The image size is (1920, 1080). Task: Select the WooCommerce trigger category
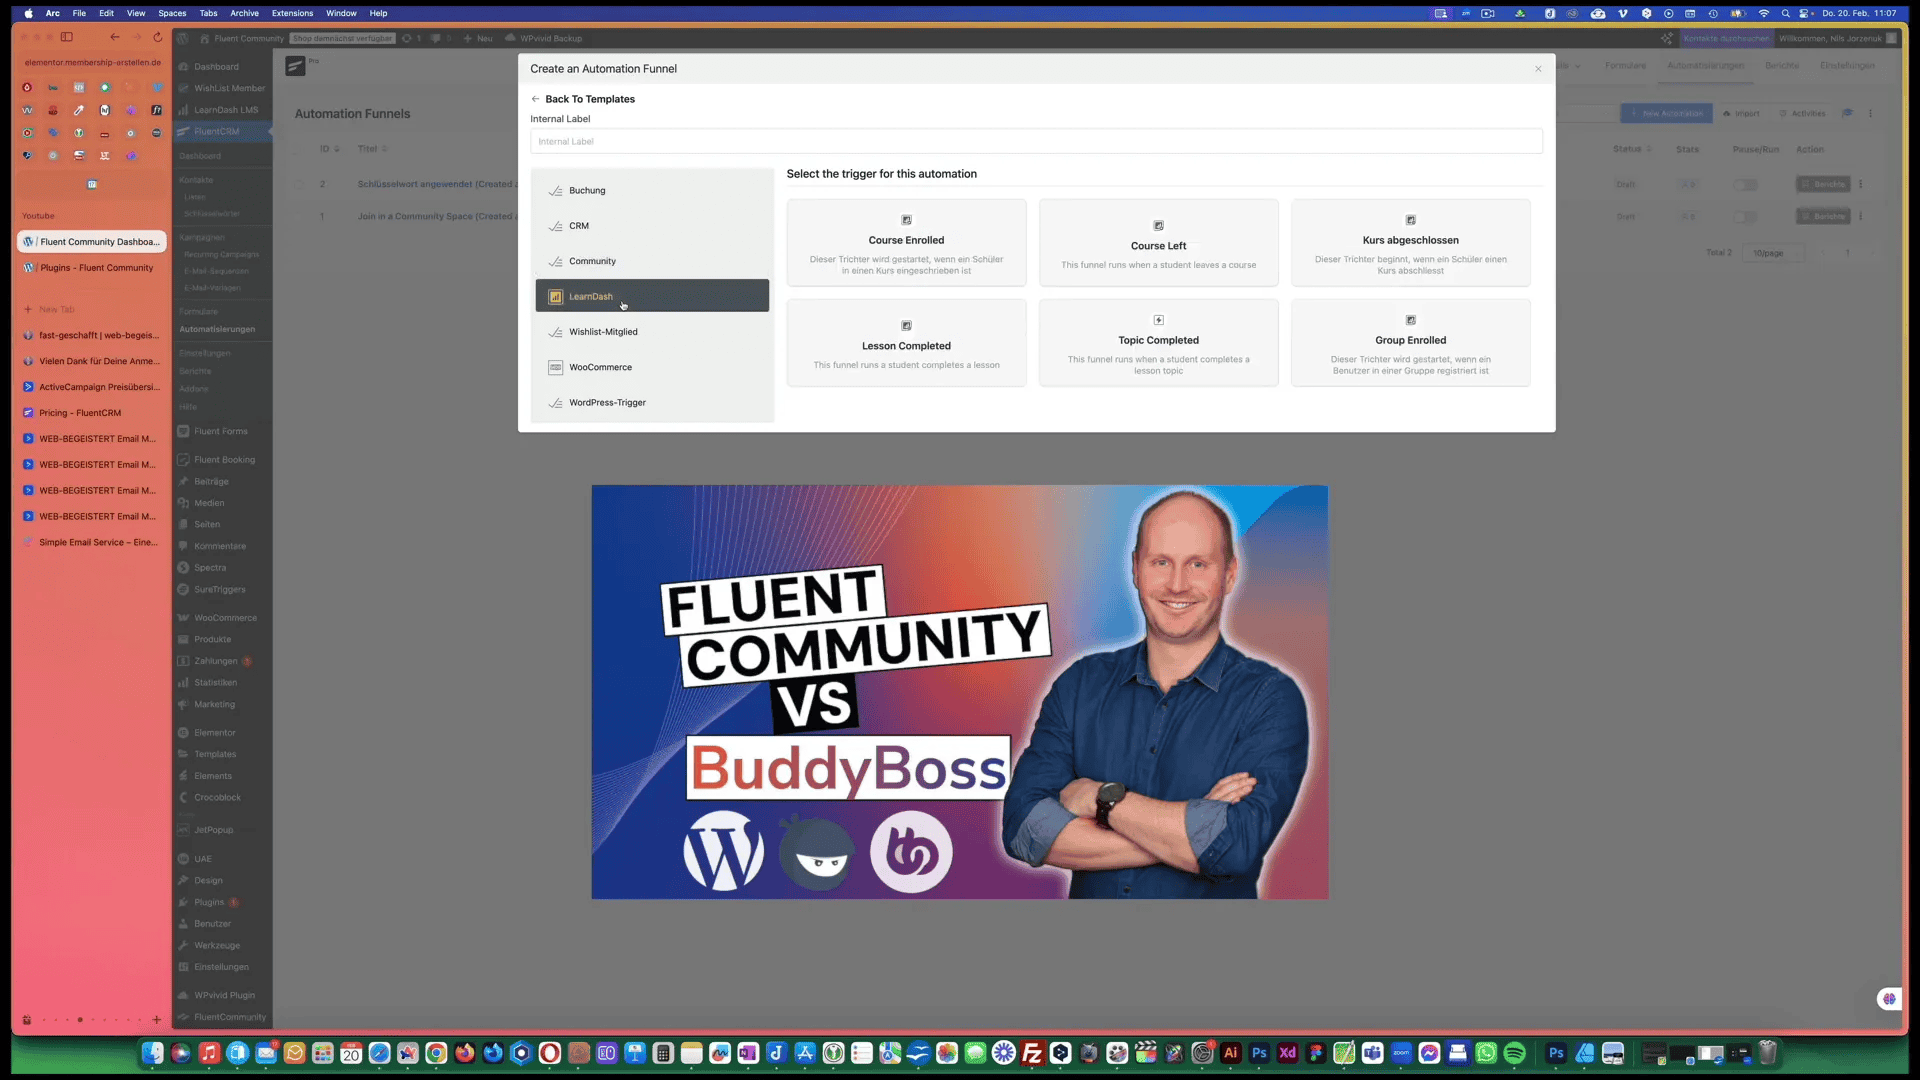click(652, 367)
